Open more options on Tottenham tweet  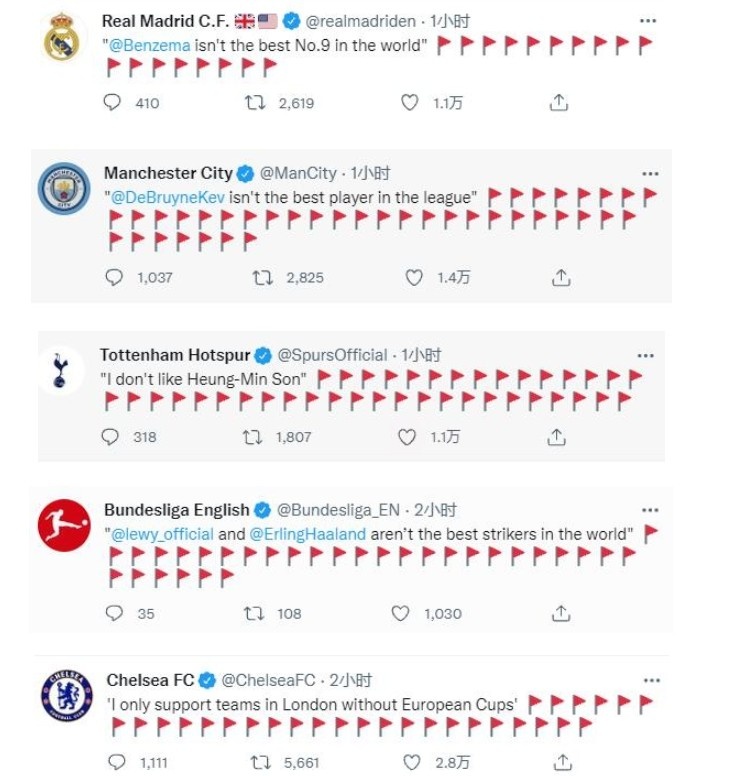click(647, 355)
